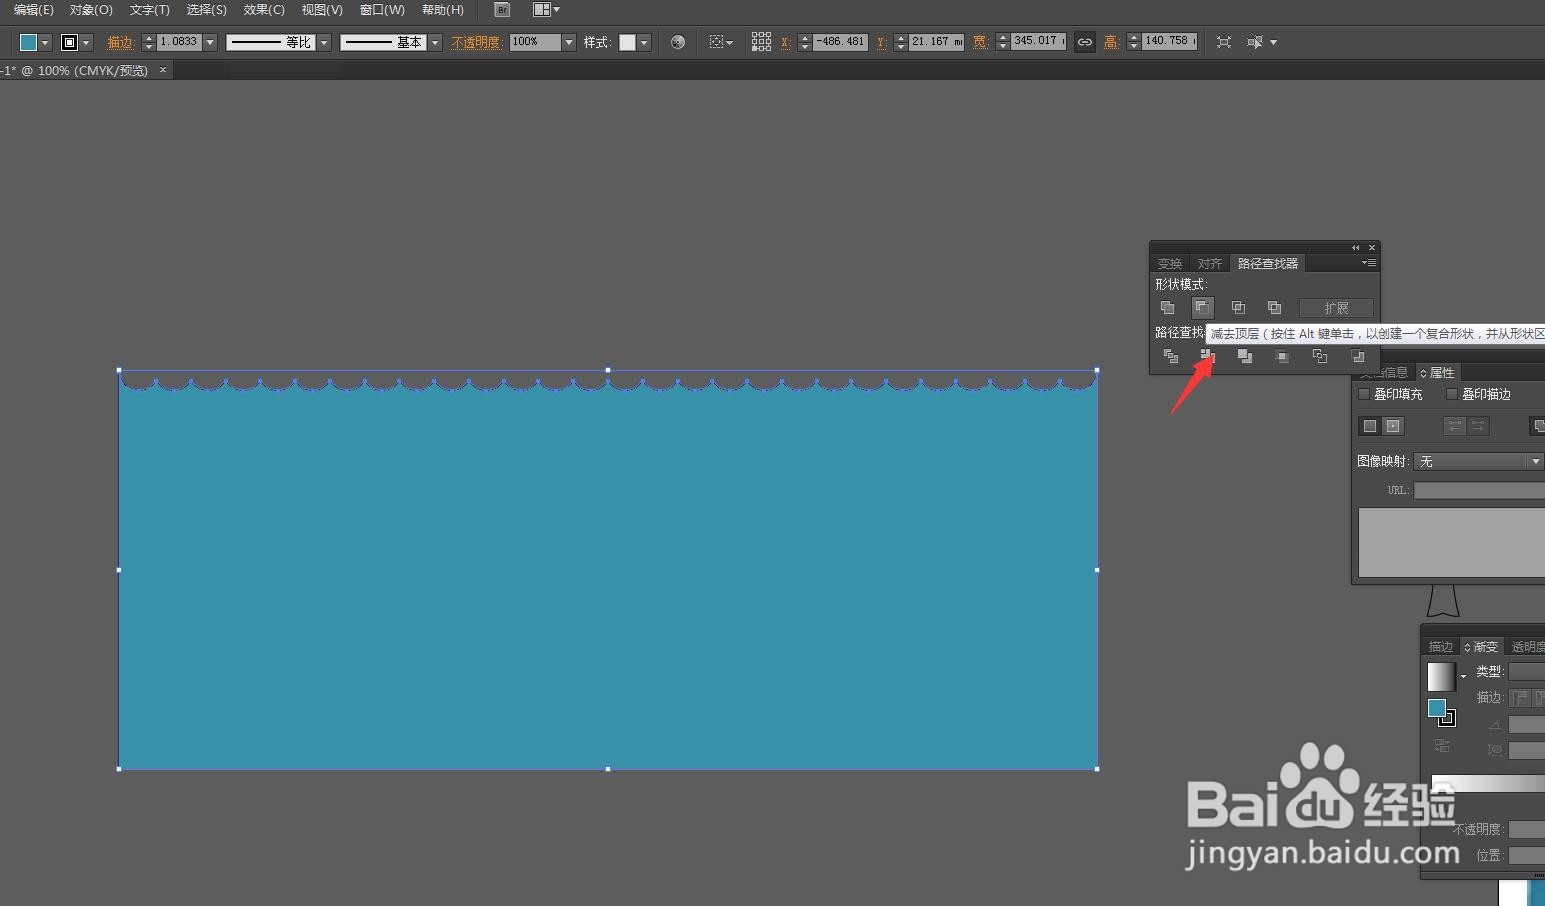Open the fill color dropdown arrow

[45, 43]
